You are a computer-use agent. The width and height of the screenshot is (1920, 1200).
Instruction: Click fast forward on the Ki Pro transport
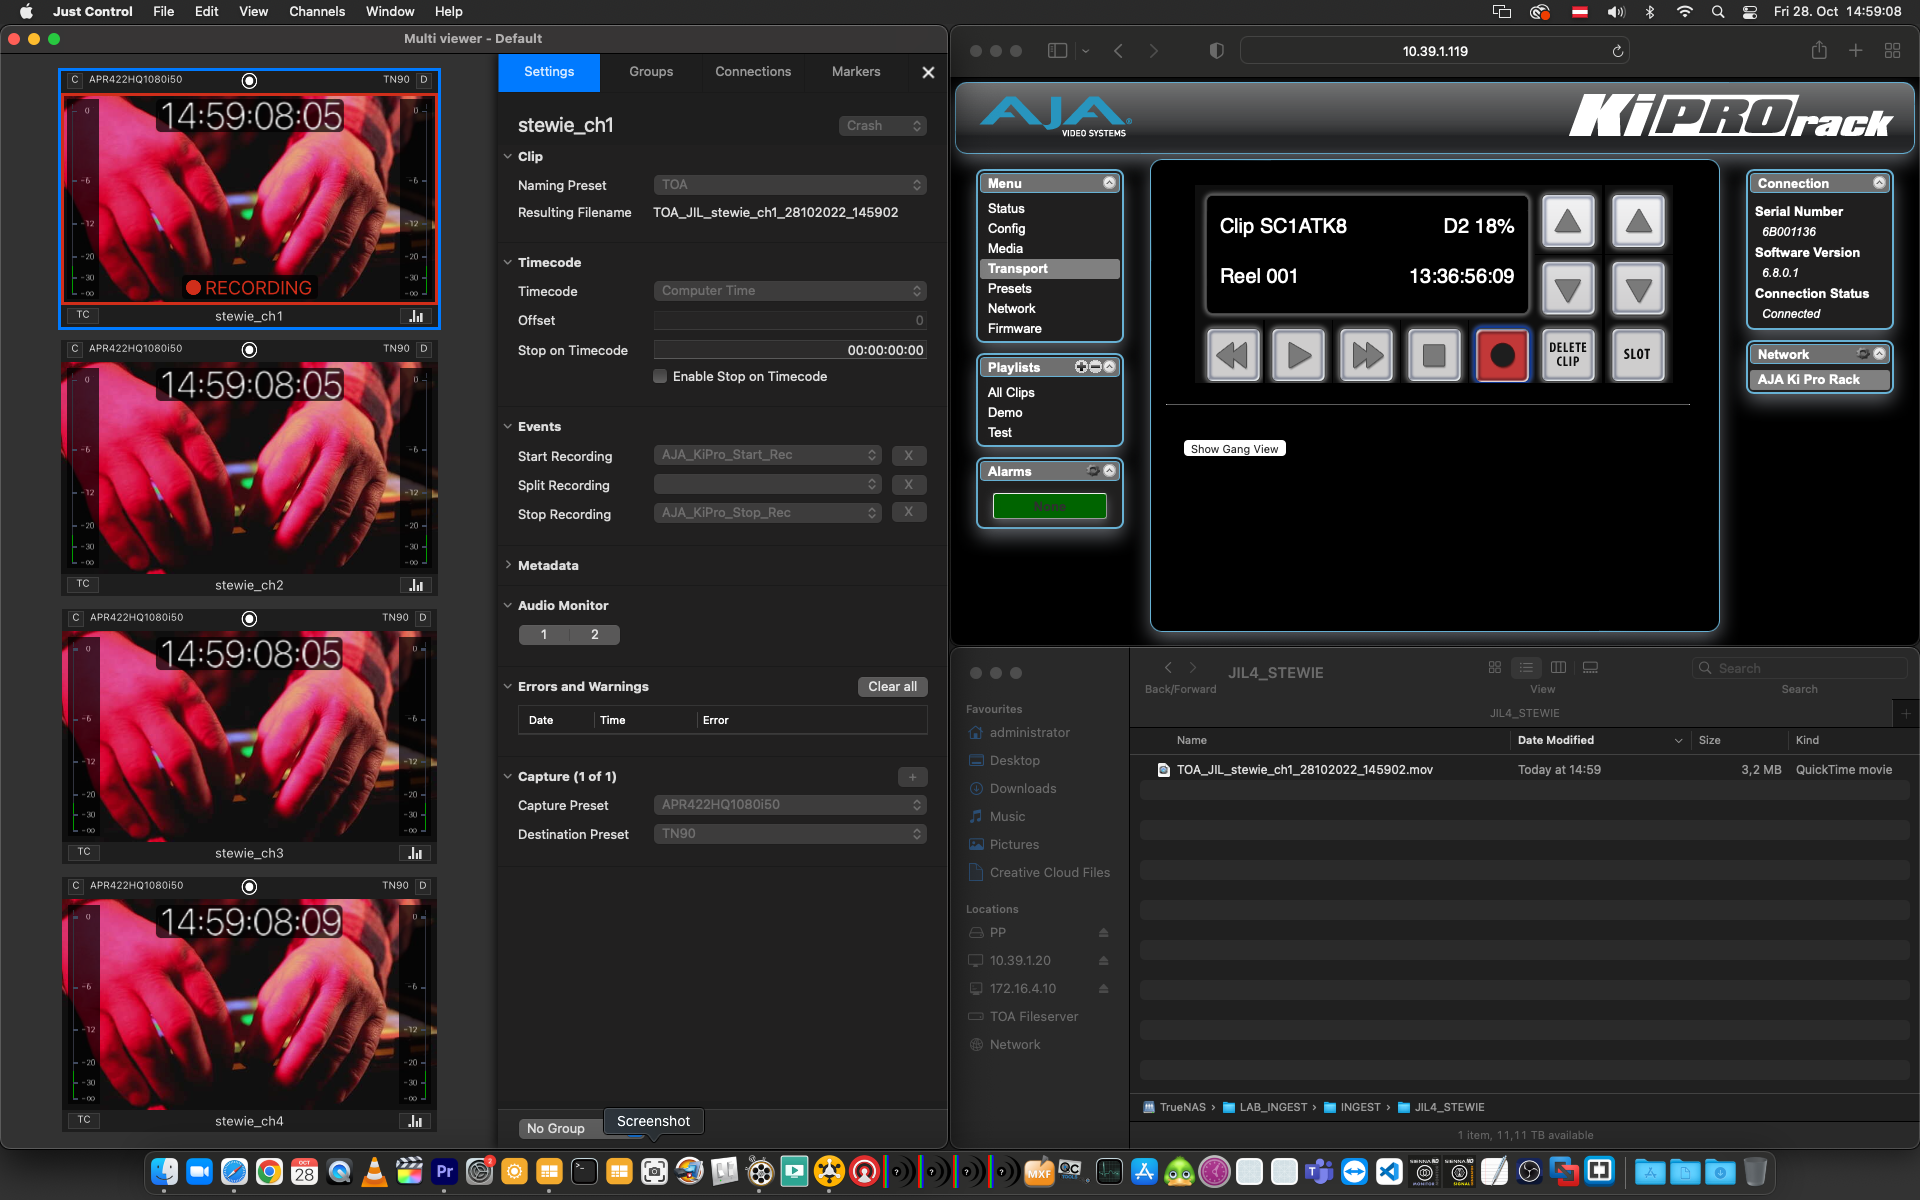[x=1366, y=355]
